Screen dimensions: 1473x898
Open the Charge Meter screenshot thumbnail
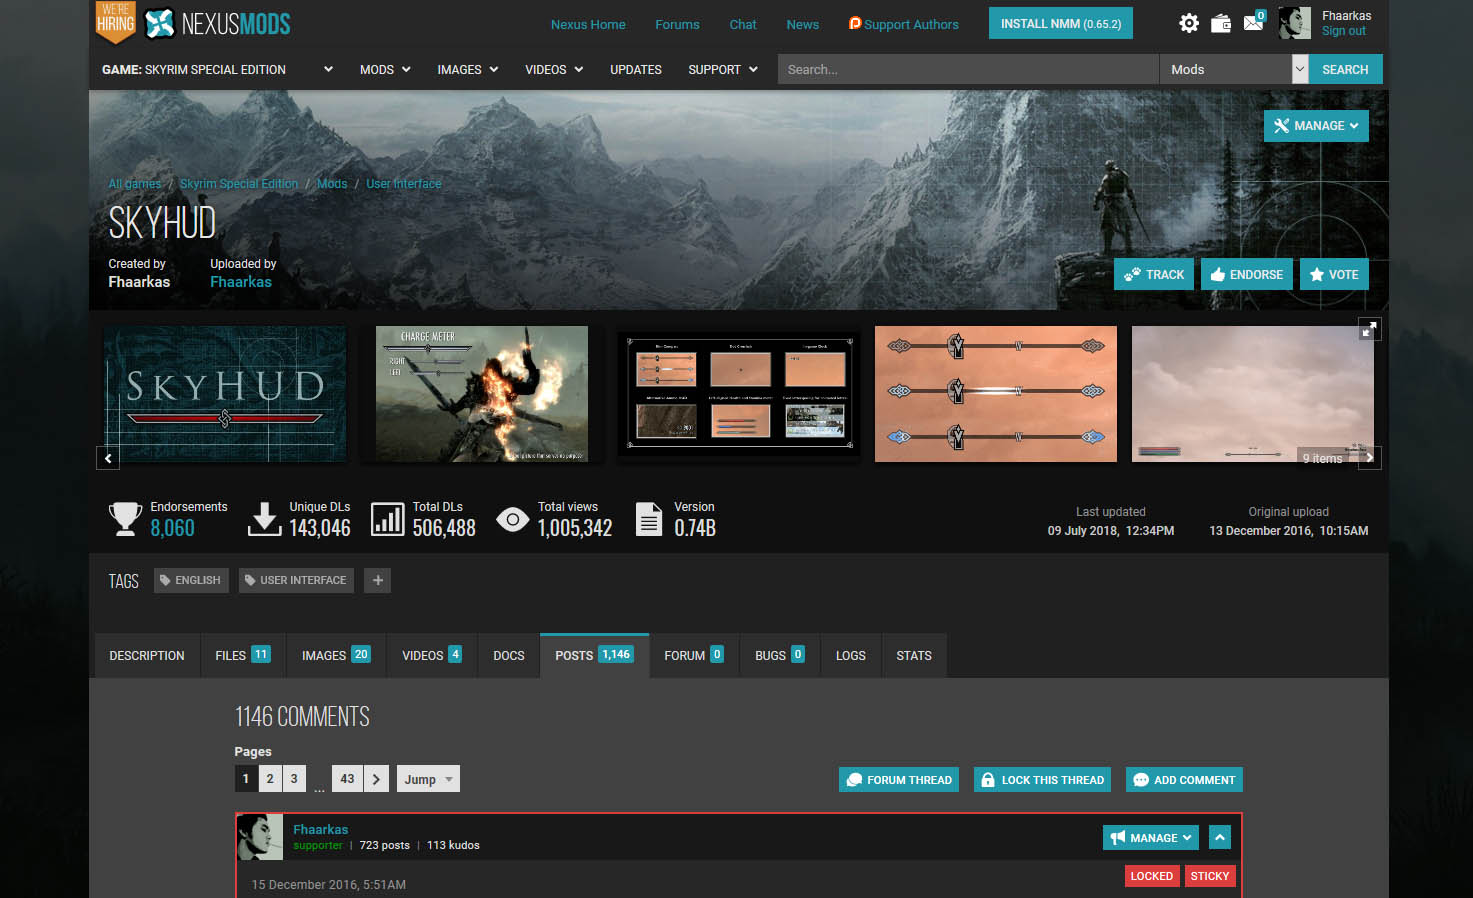click(x=482, y=394)
